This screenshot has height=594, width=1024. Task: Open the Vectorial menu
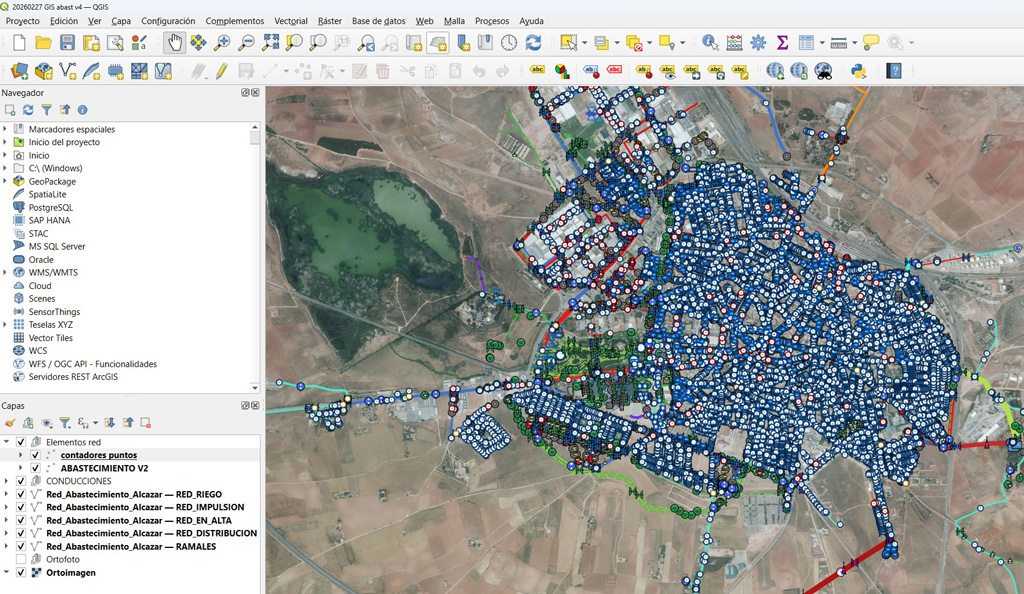tap(290, 21)
